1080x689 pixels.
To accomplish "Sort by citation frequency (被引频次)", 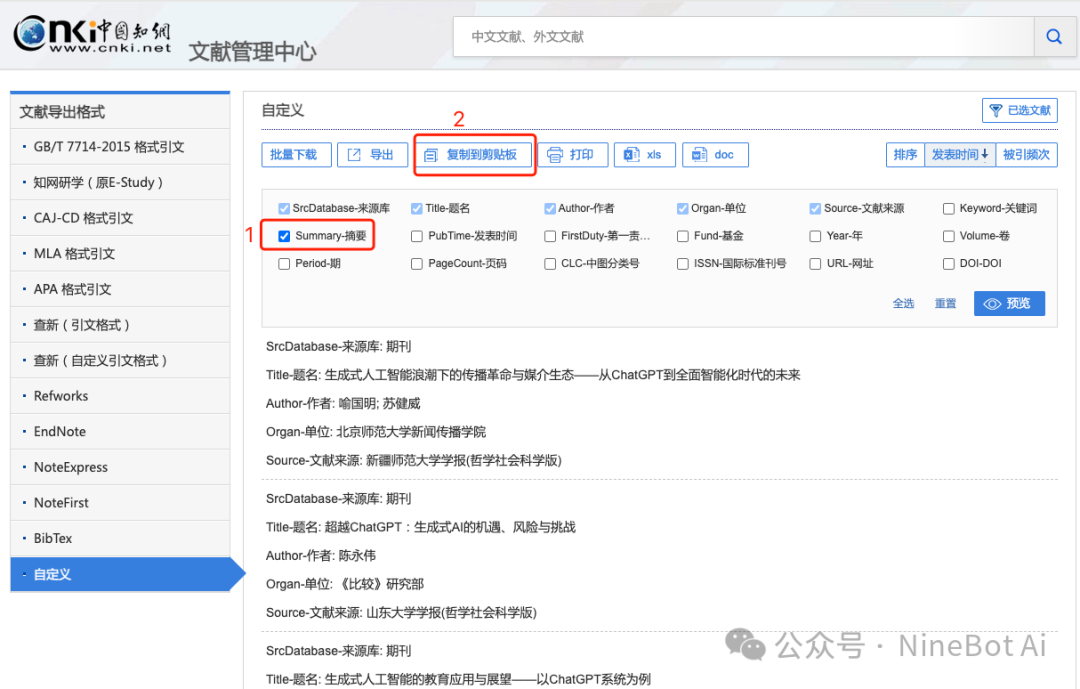I will tap(1026, 155).
